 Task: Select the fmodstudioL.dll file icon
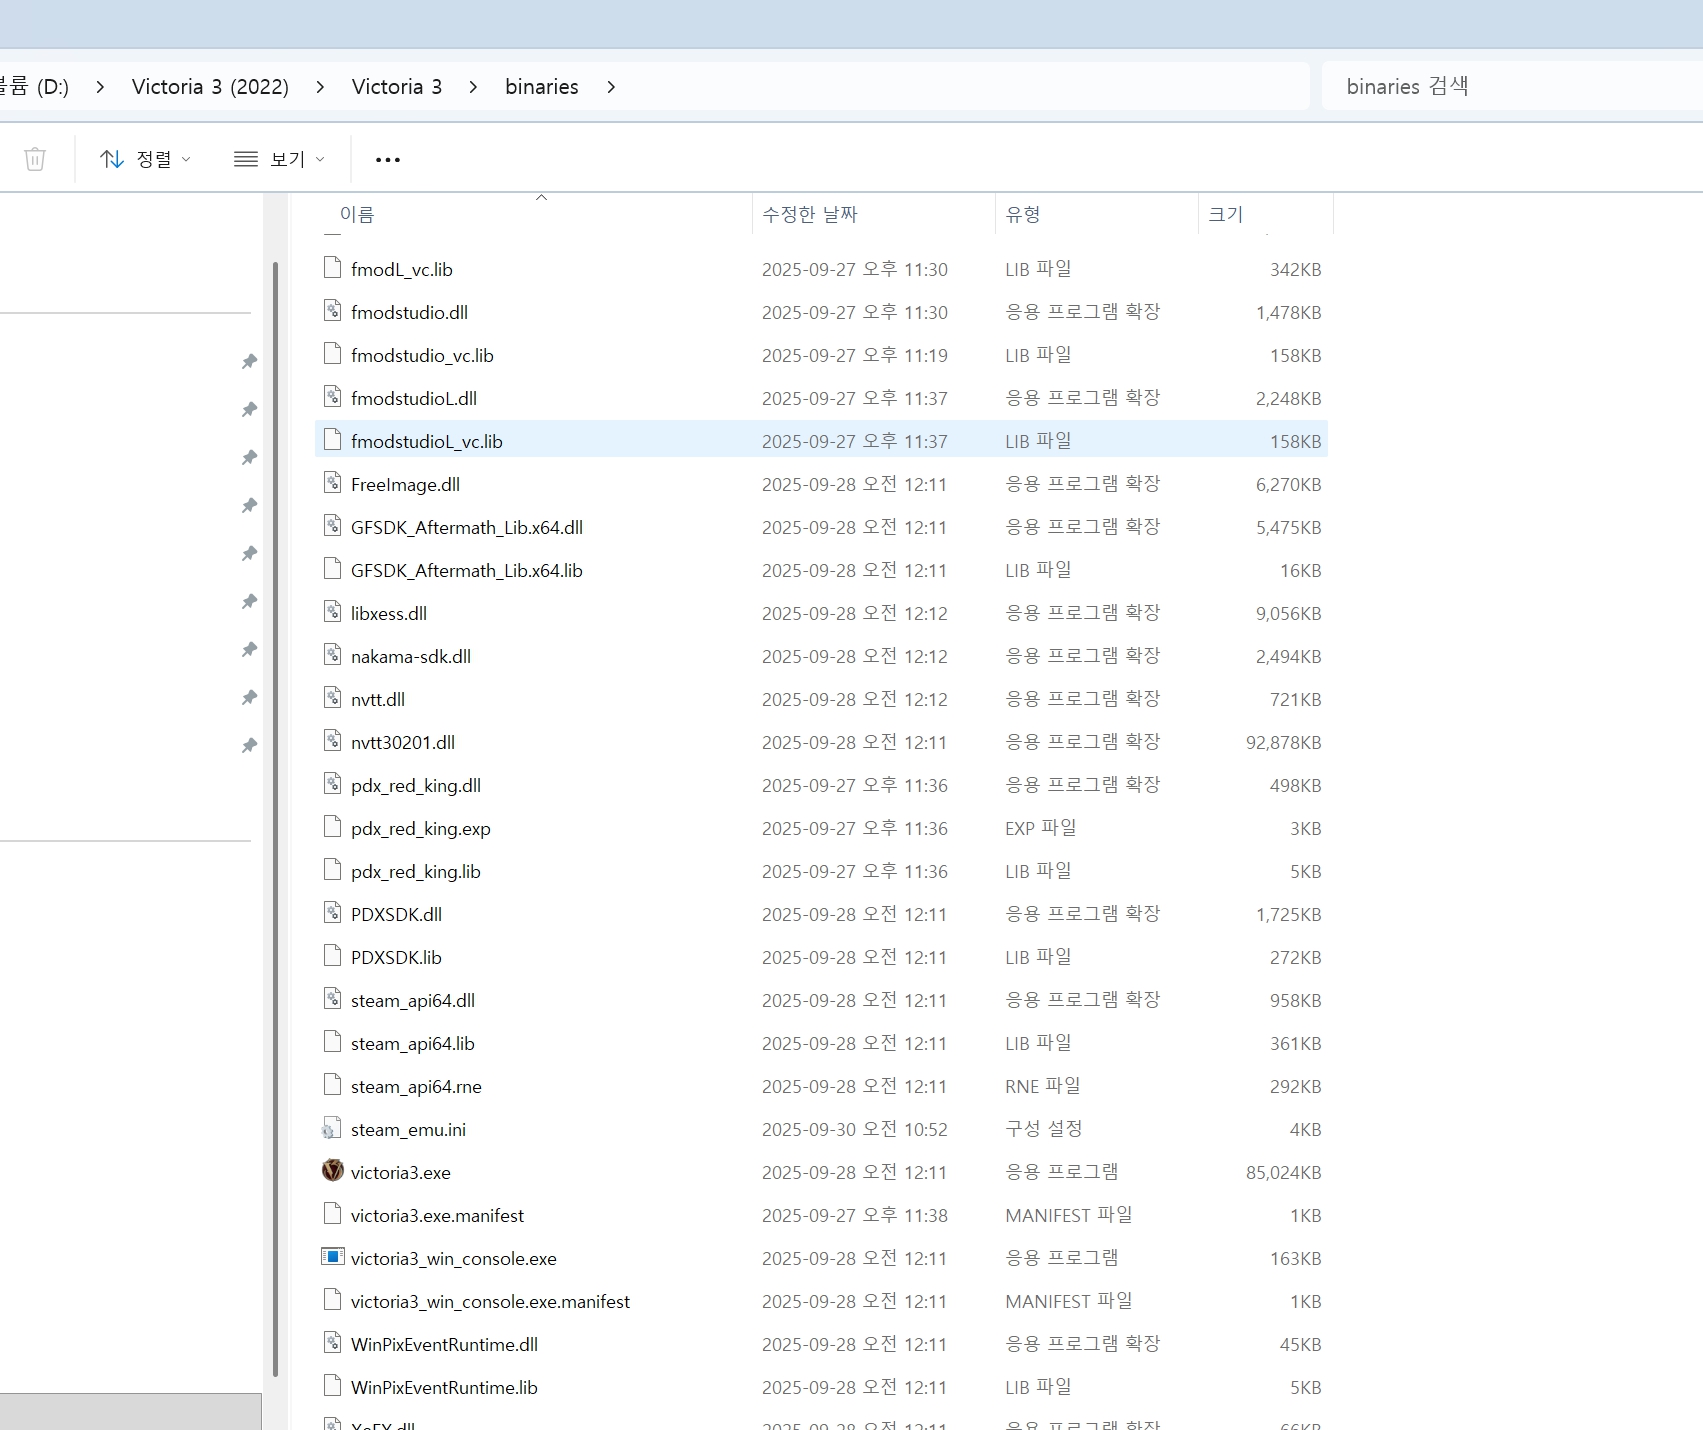[x=332, y=397]
